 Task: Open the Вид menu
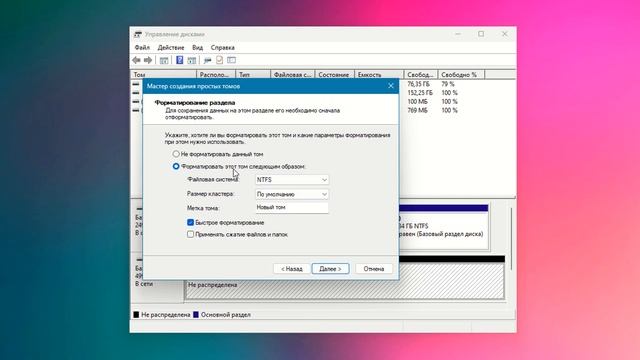click(198, 48)
